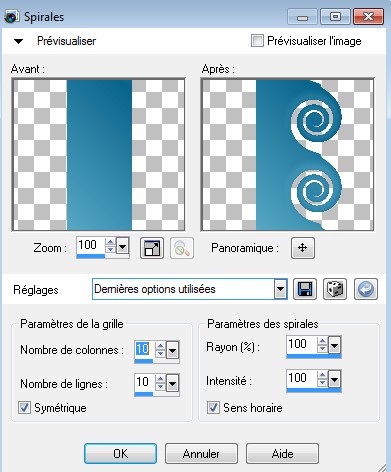Click the Aide button

[282, 453]
